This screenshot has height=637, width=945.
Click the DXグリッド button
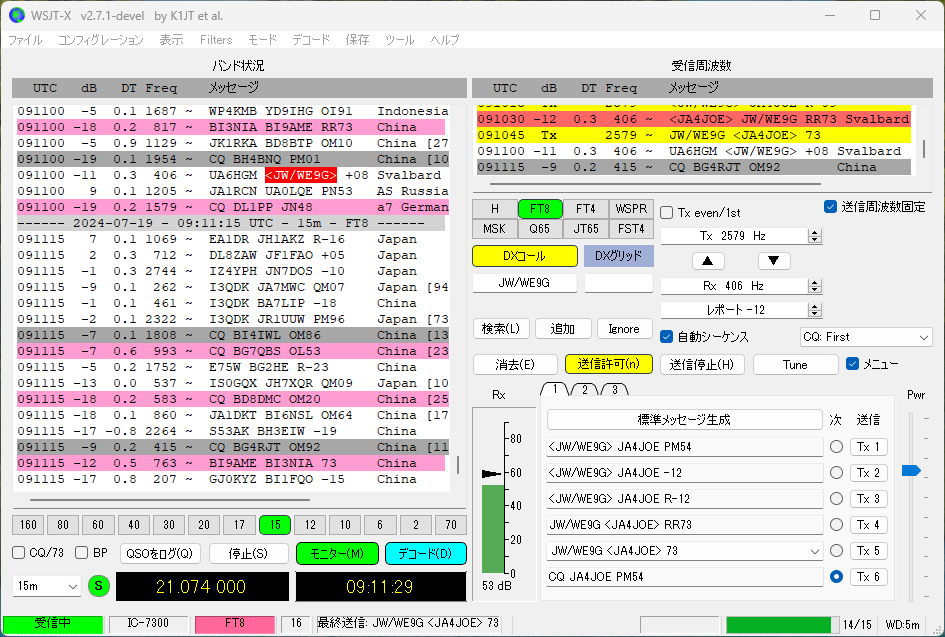click(x=619, y=256)
